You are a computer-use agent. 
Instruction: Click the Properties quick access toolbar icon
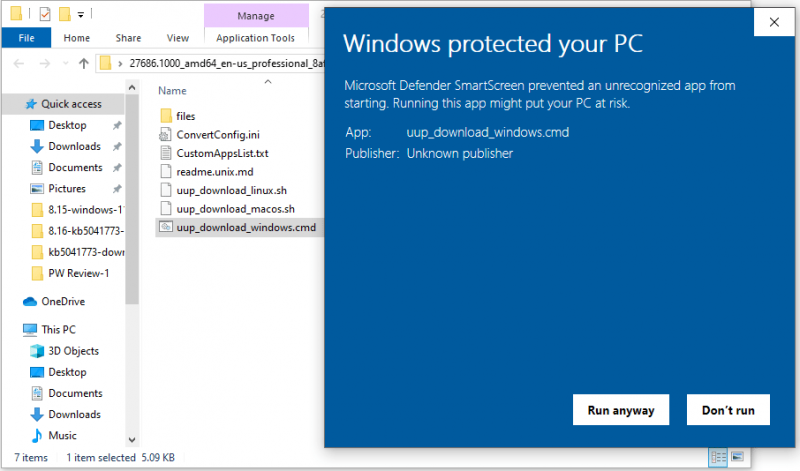(45, 14)
